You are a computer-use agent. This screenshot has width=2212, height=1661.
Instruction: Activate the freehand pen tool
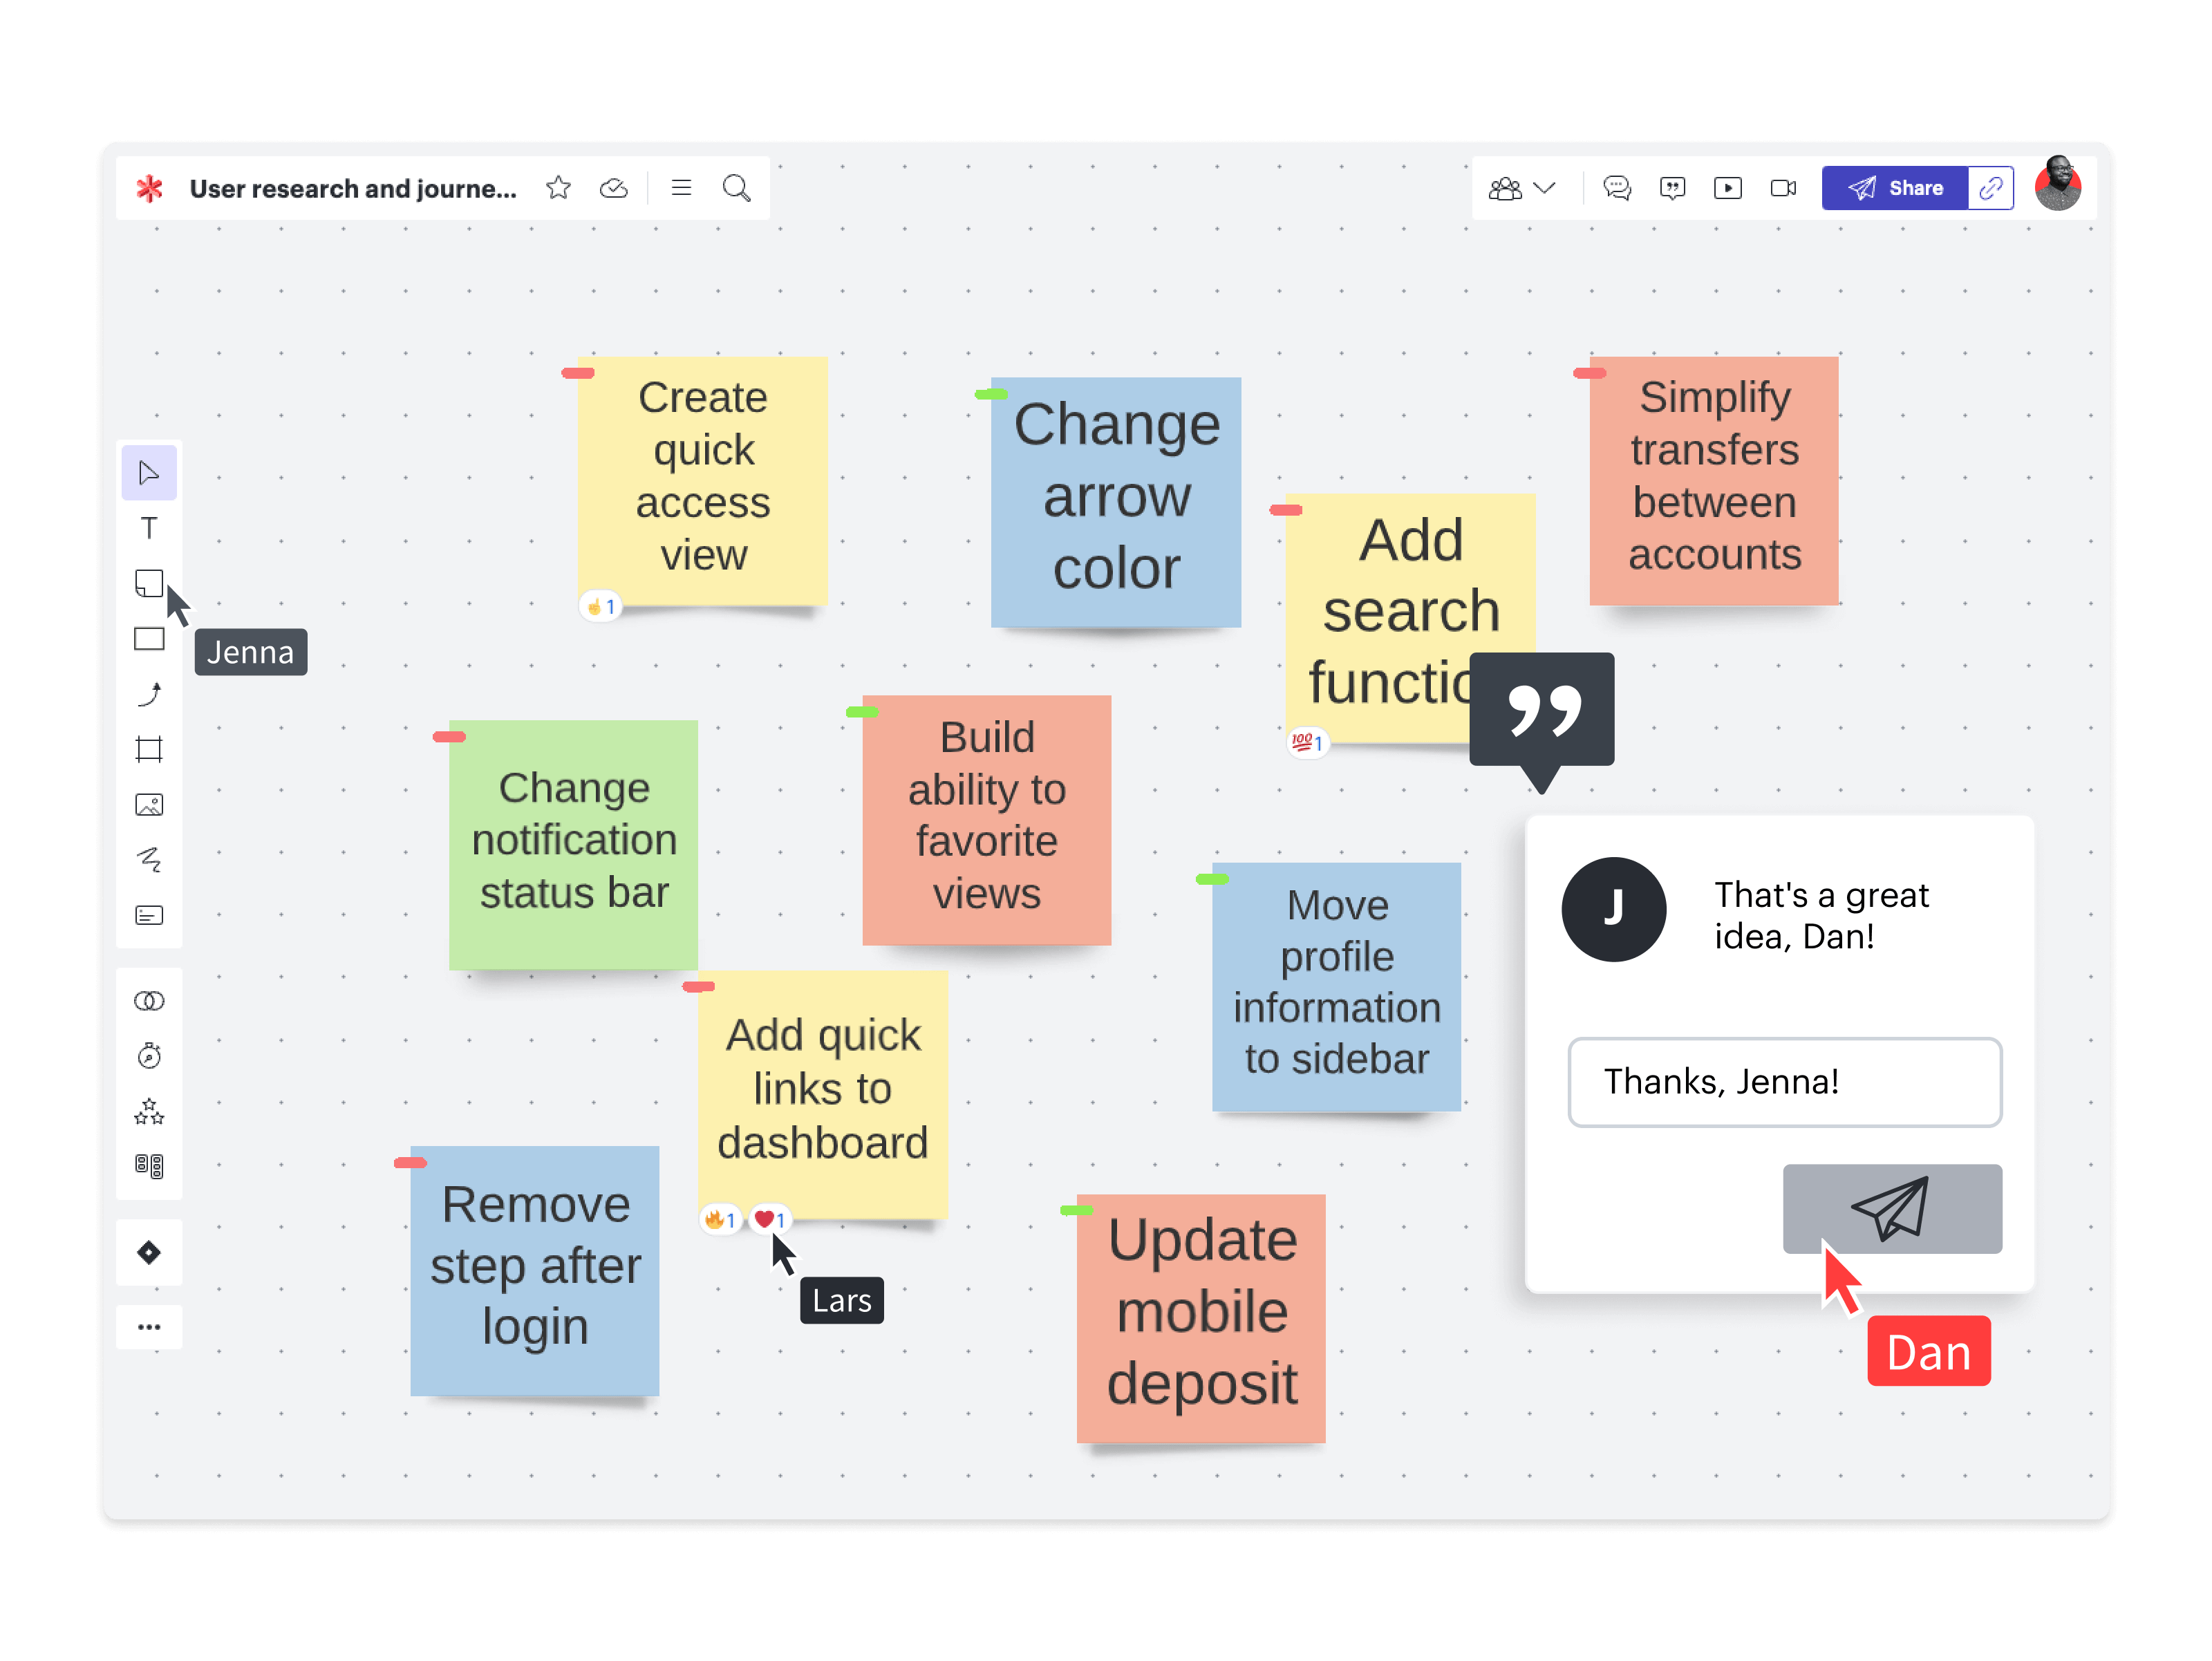(x=149, y=860)
